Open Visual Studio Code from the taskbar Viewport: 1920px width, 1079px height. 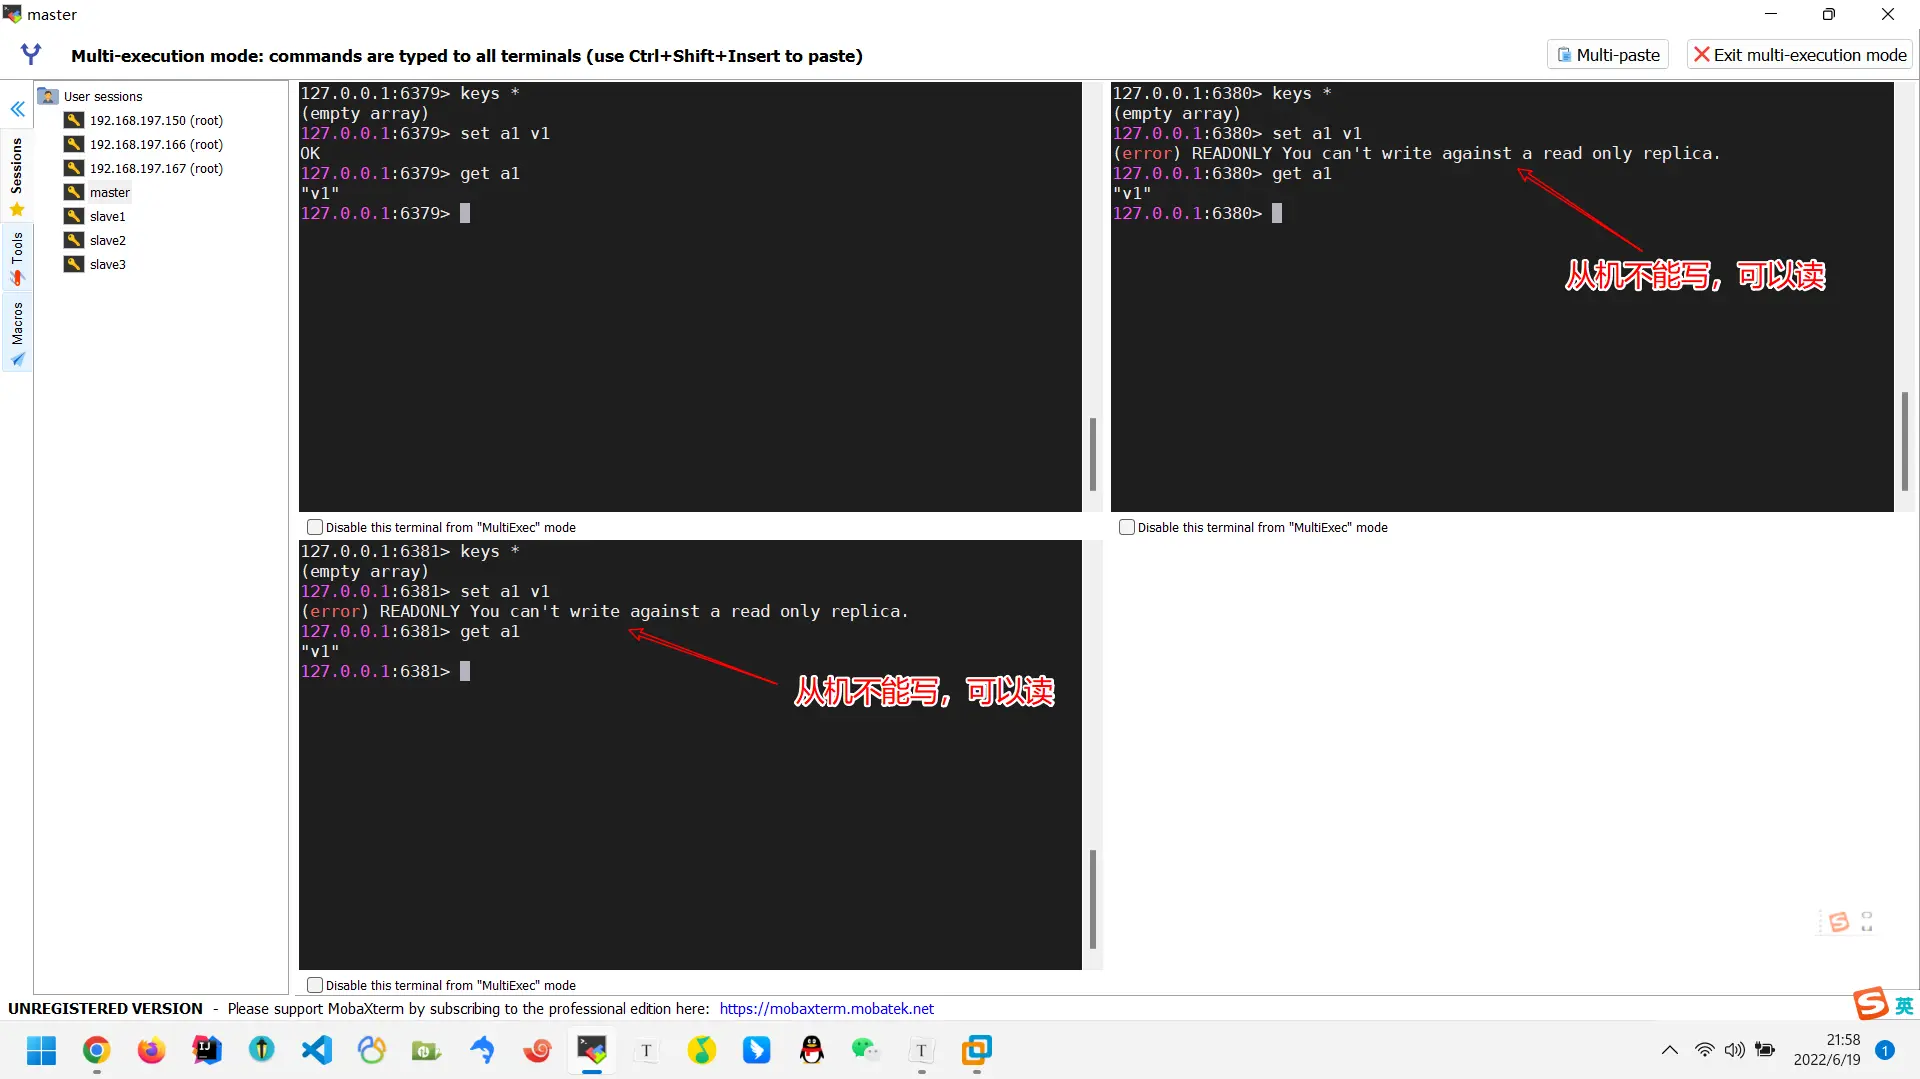[x=317, y=1050]
